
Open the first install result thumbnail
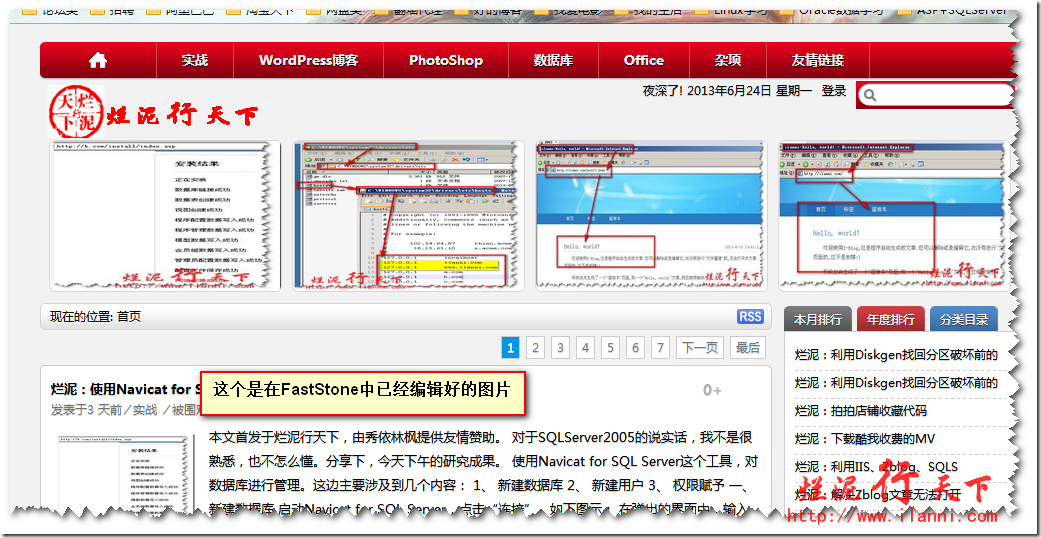pyautogui.click(x=165, y=215)
